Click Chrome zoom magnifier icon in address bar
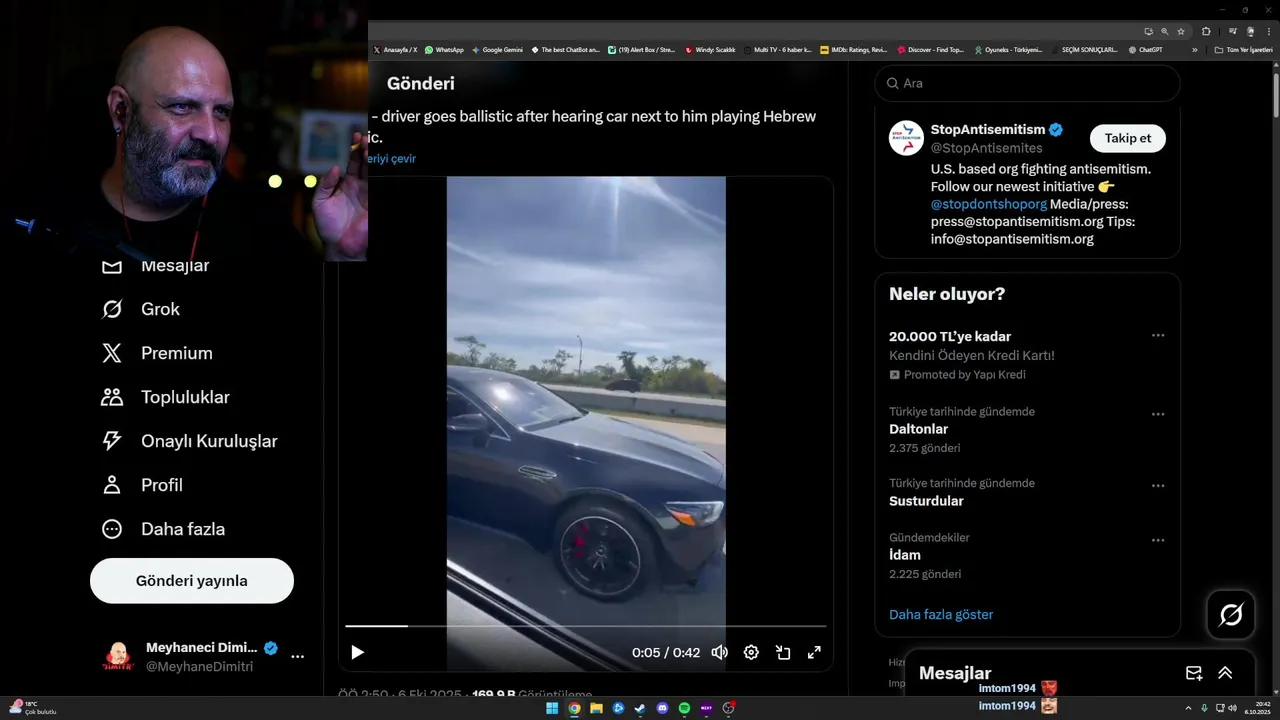 [1165, 31]
